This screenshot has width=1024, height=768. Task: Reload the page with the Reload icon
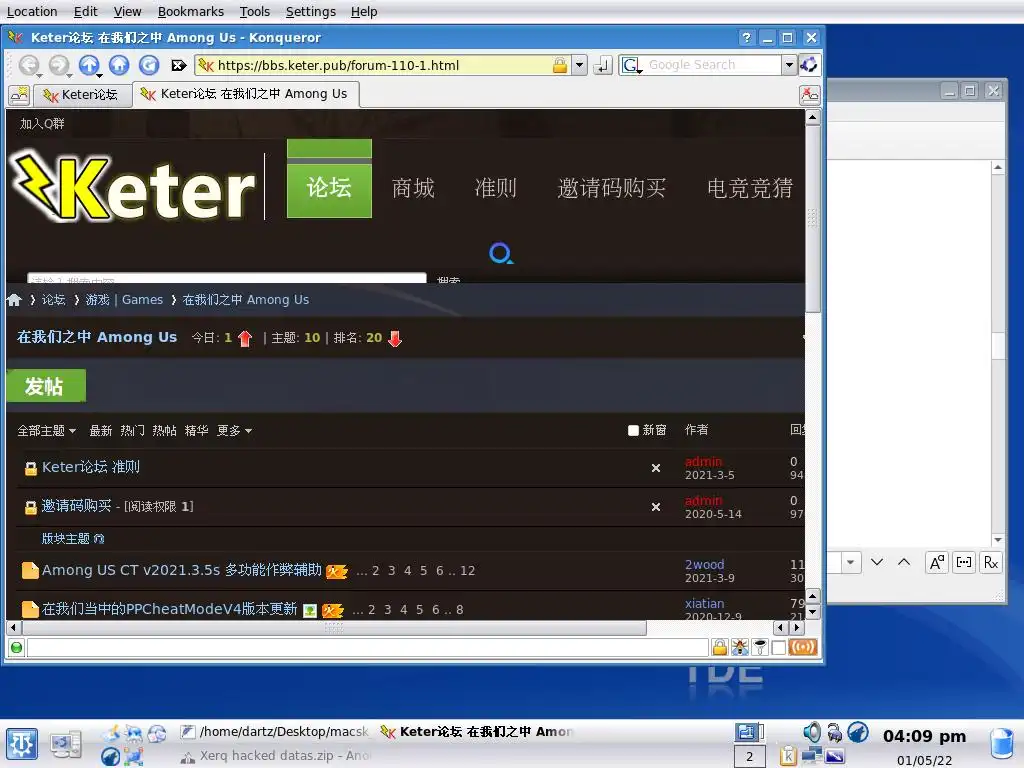tap(149, 65)
